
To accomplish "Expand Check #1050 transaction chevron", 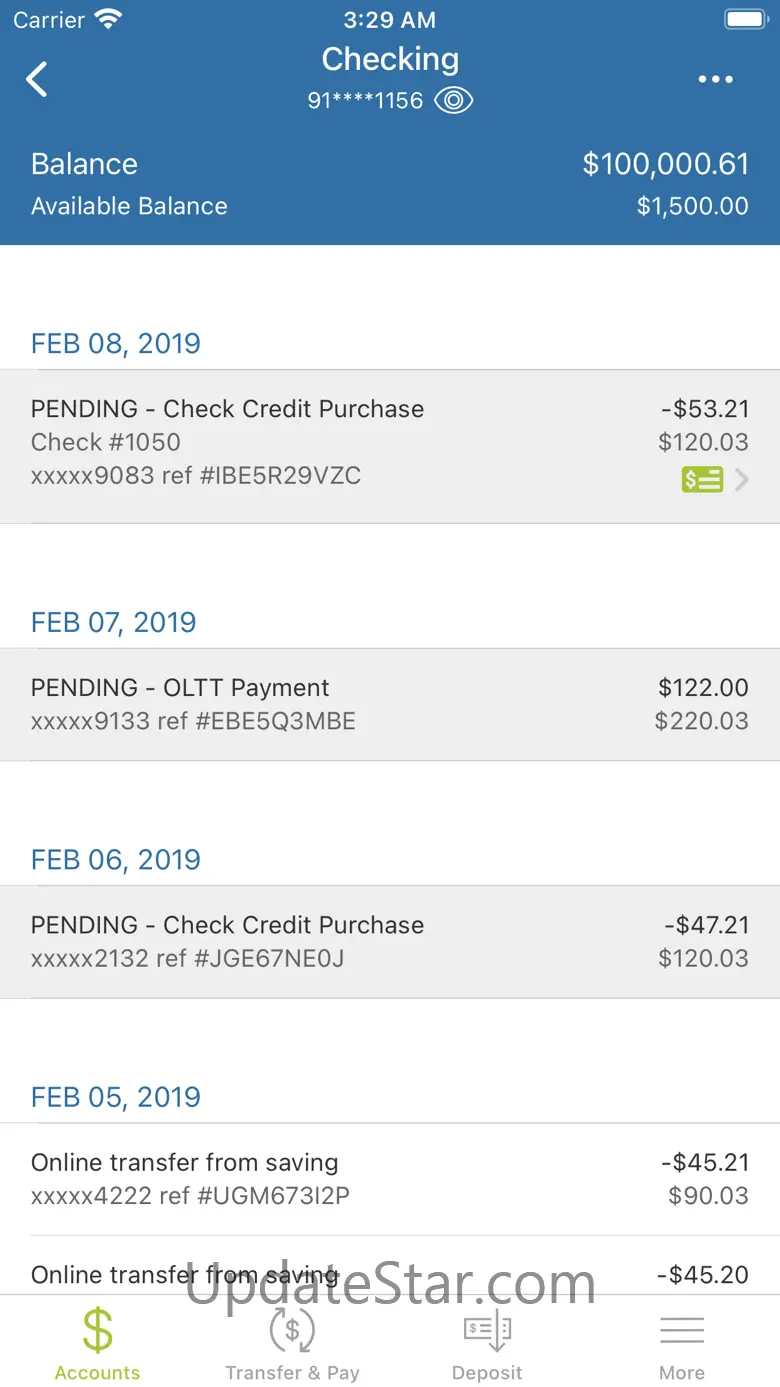I will [742, 480].
